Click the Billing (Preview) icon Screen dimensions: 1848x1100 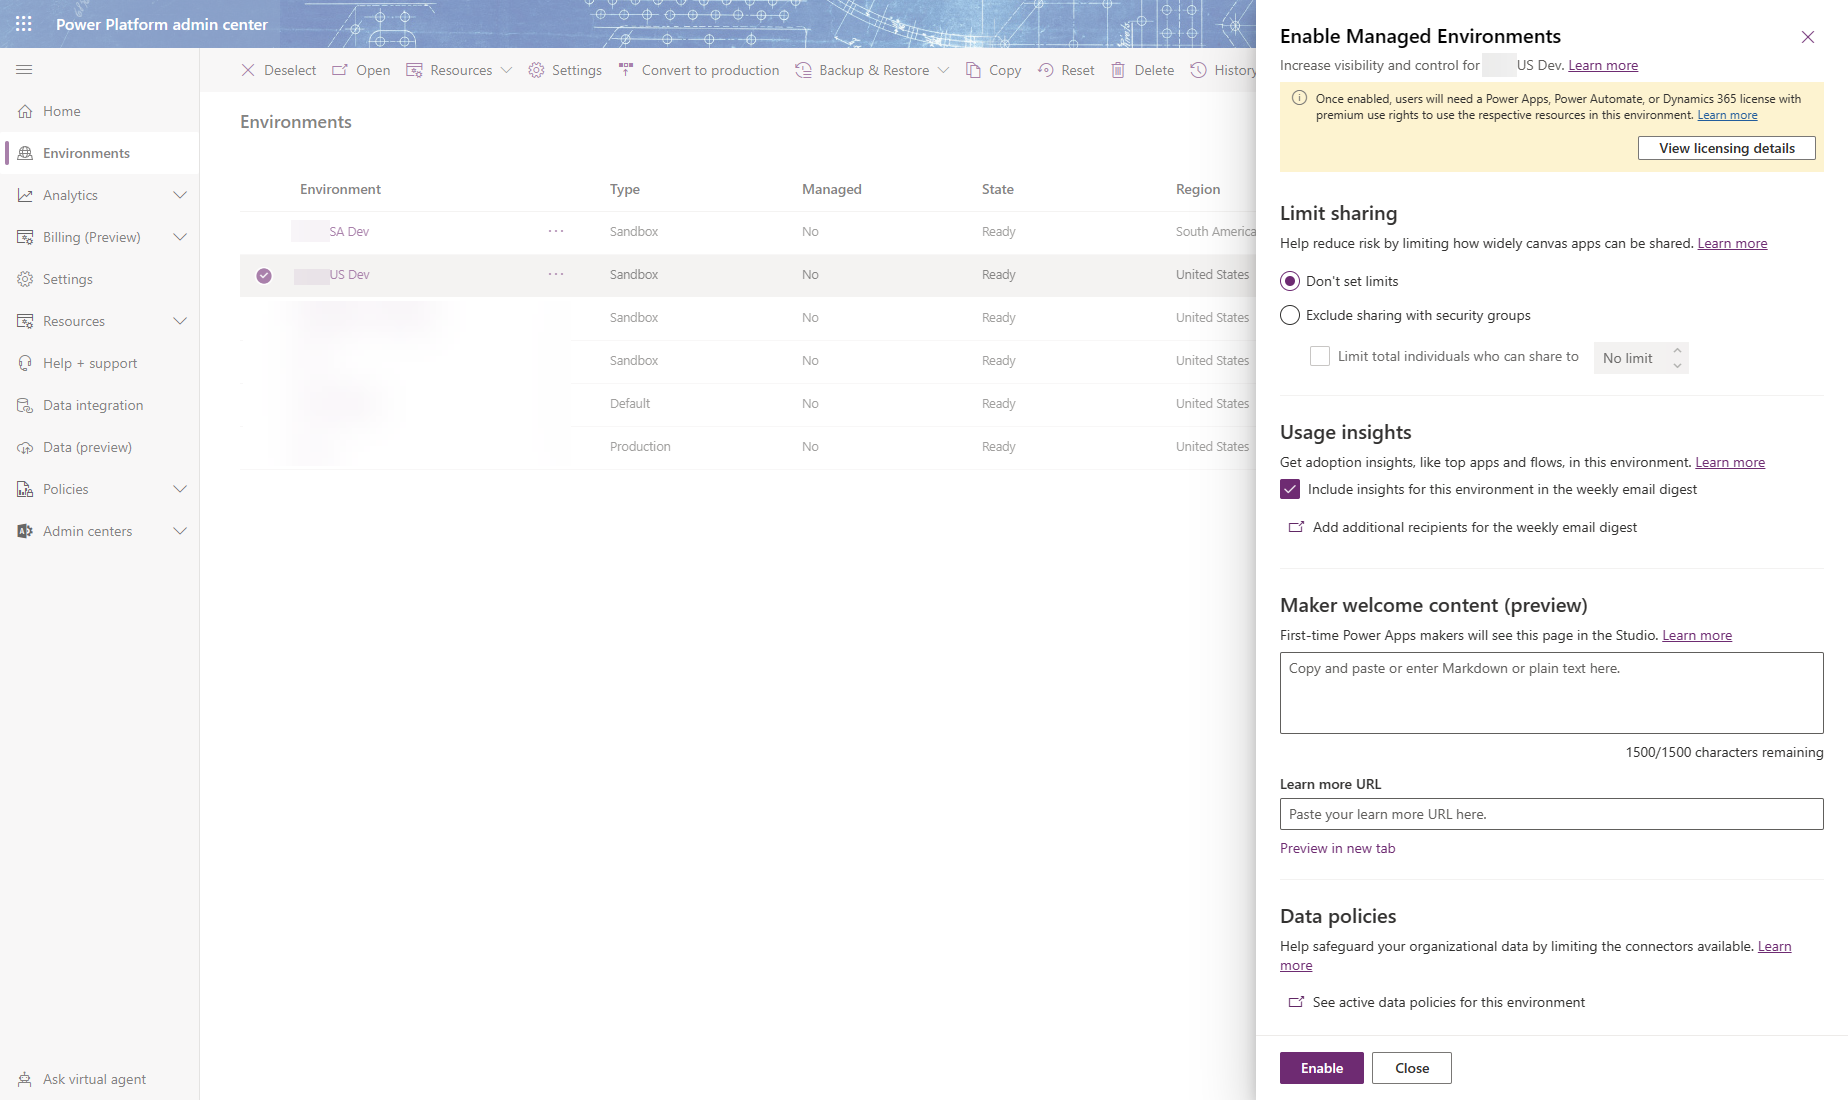point(25,237)
